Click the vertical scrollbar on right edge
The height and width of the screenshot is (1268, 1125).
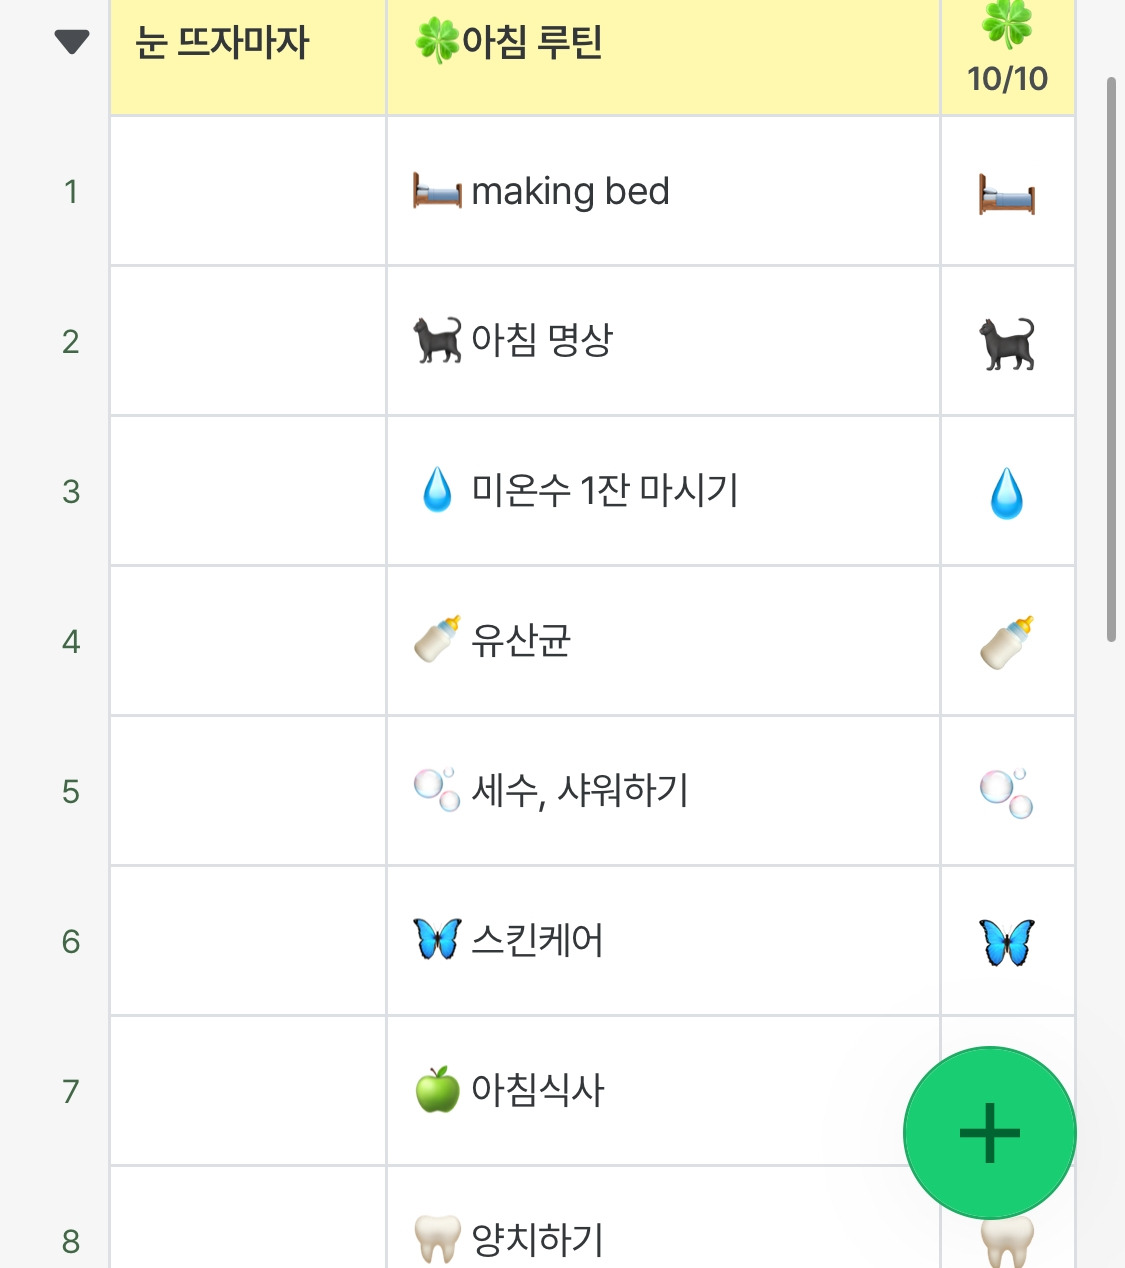1111,360
